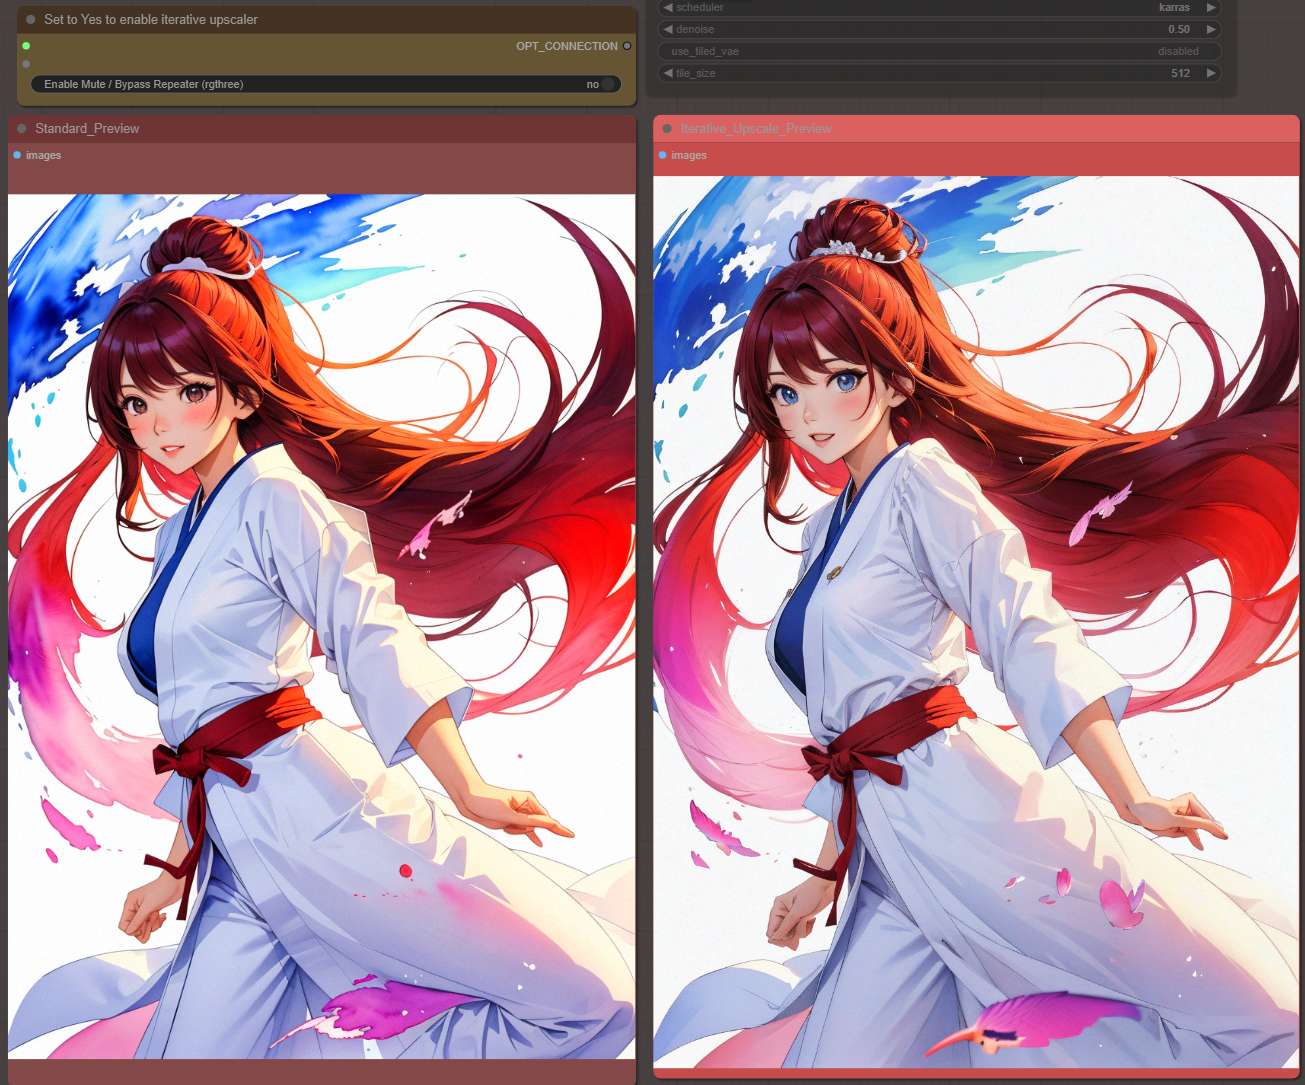Click the 'OPT_CONNECTION' output label
This screenshot has height=1085, width=1305.
tap(567, 46)
